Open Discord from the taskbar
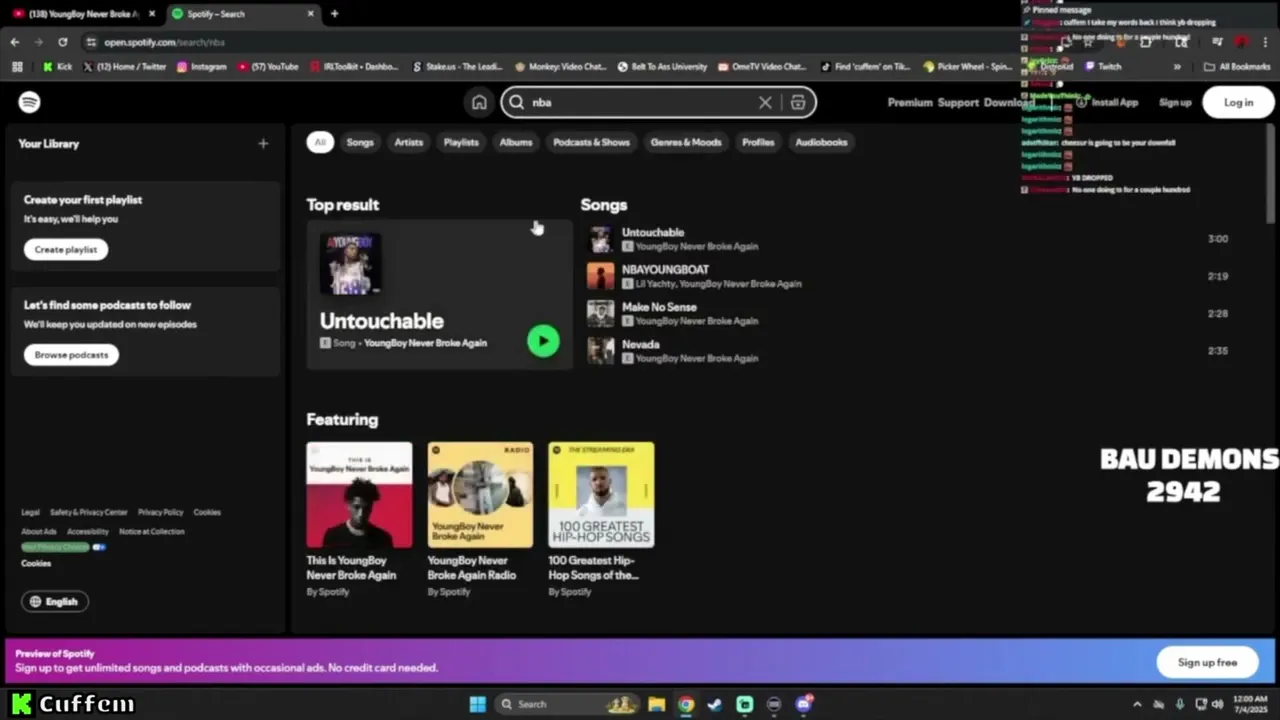1280x720 pixels. (803, 704)
